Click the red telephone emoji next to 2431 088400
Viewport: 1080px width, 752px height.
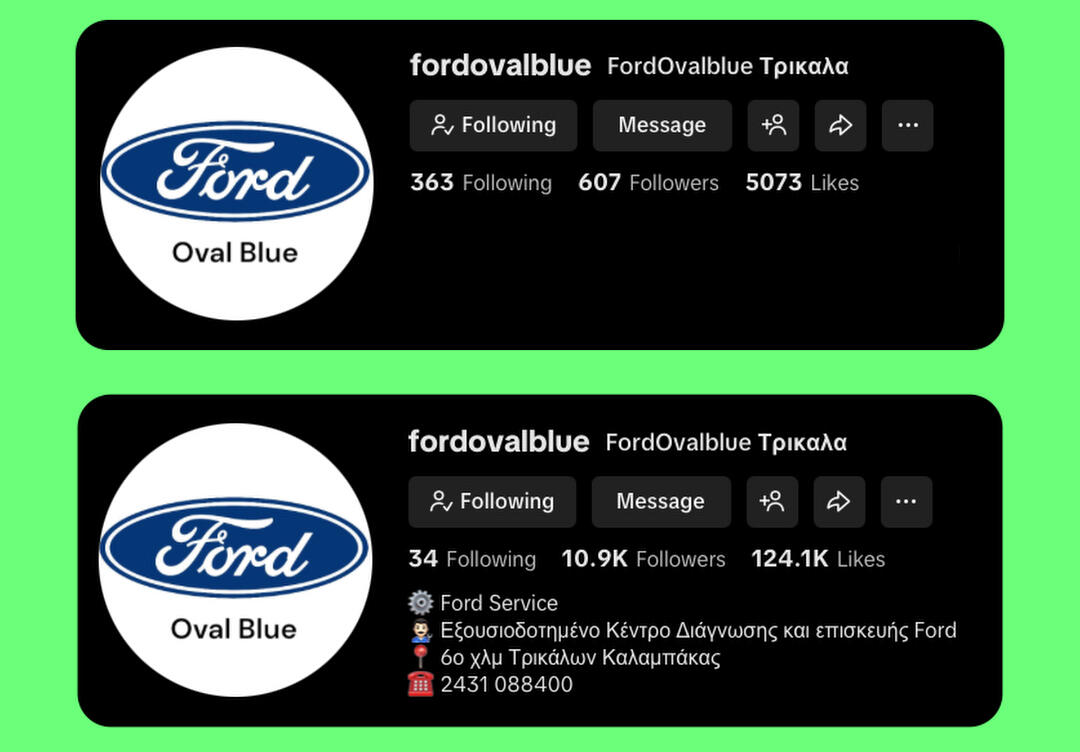pyautogui.click(x=420, y=684)
